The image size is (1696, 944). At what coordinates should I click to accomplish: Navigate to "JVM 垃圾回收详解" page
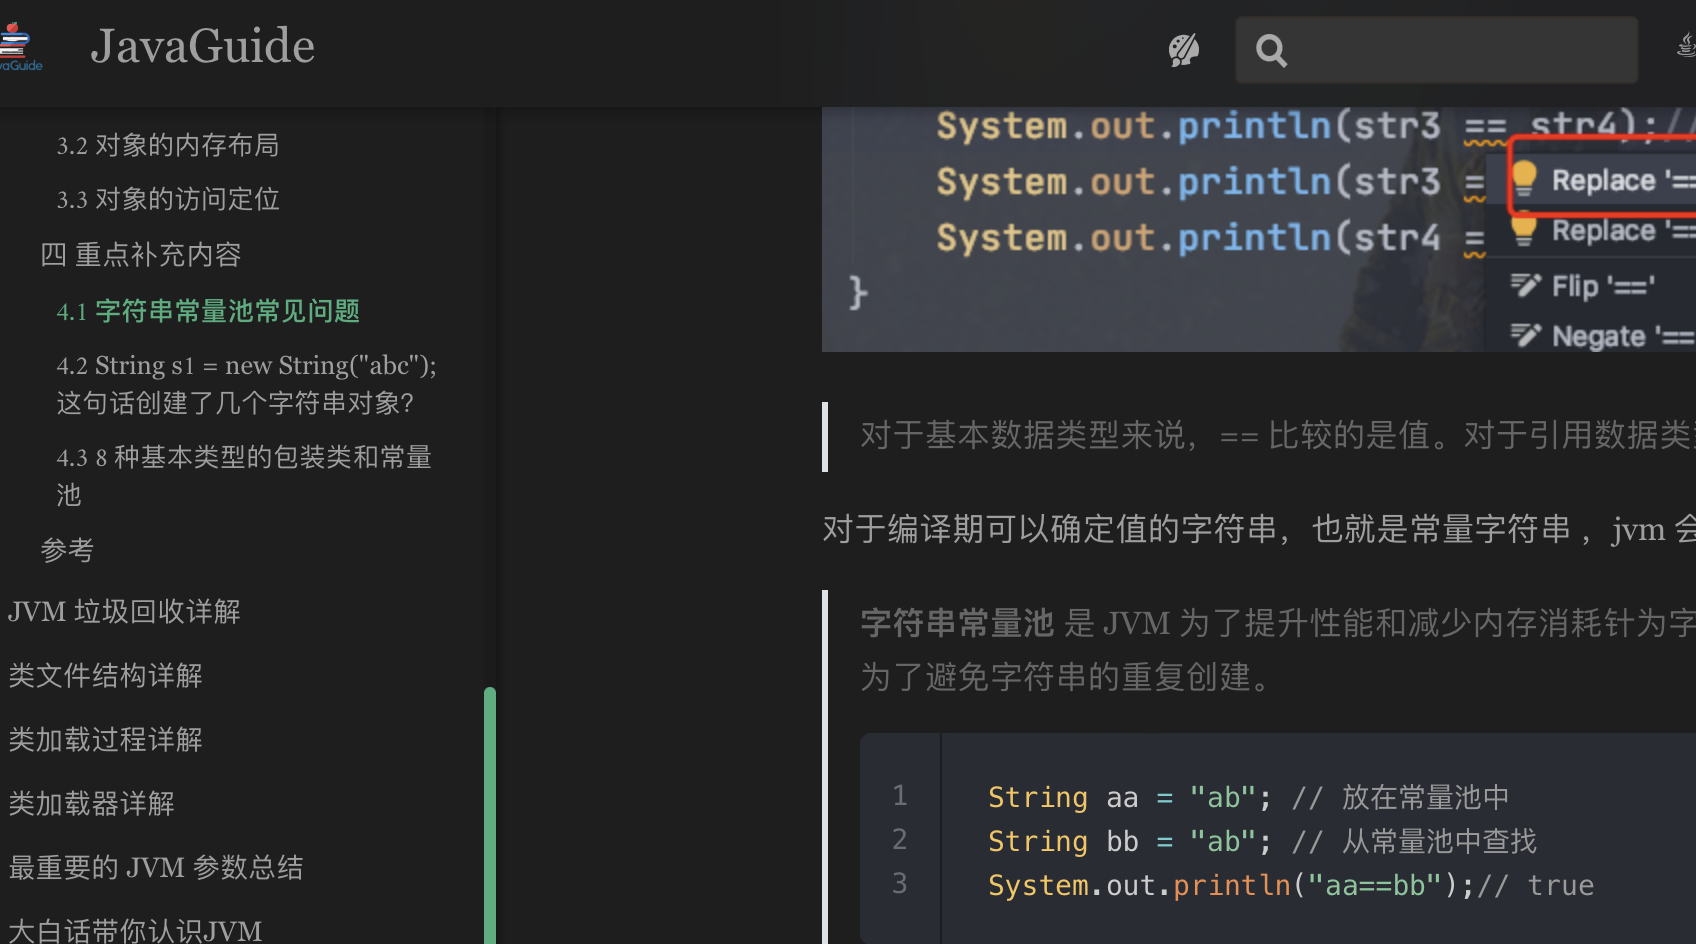click(124, 611)
